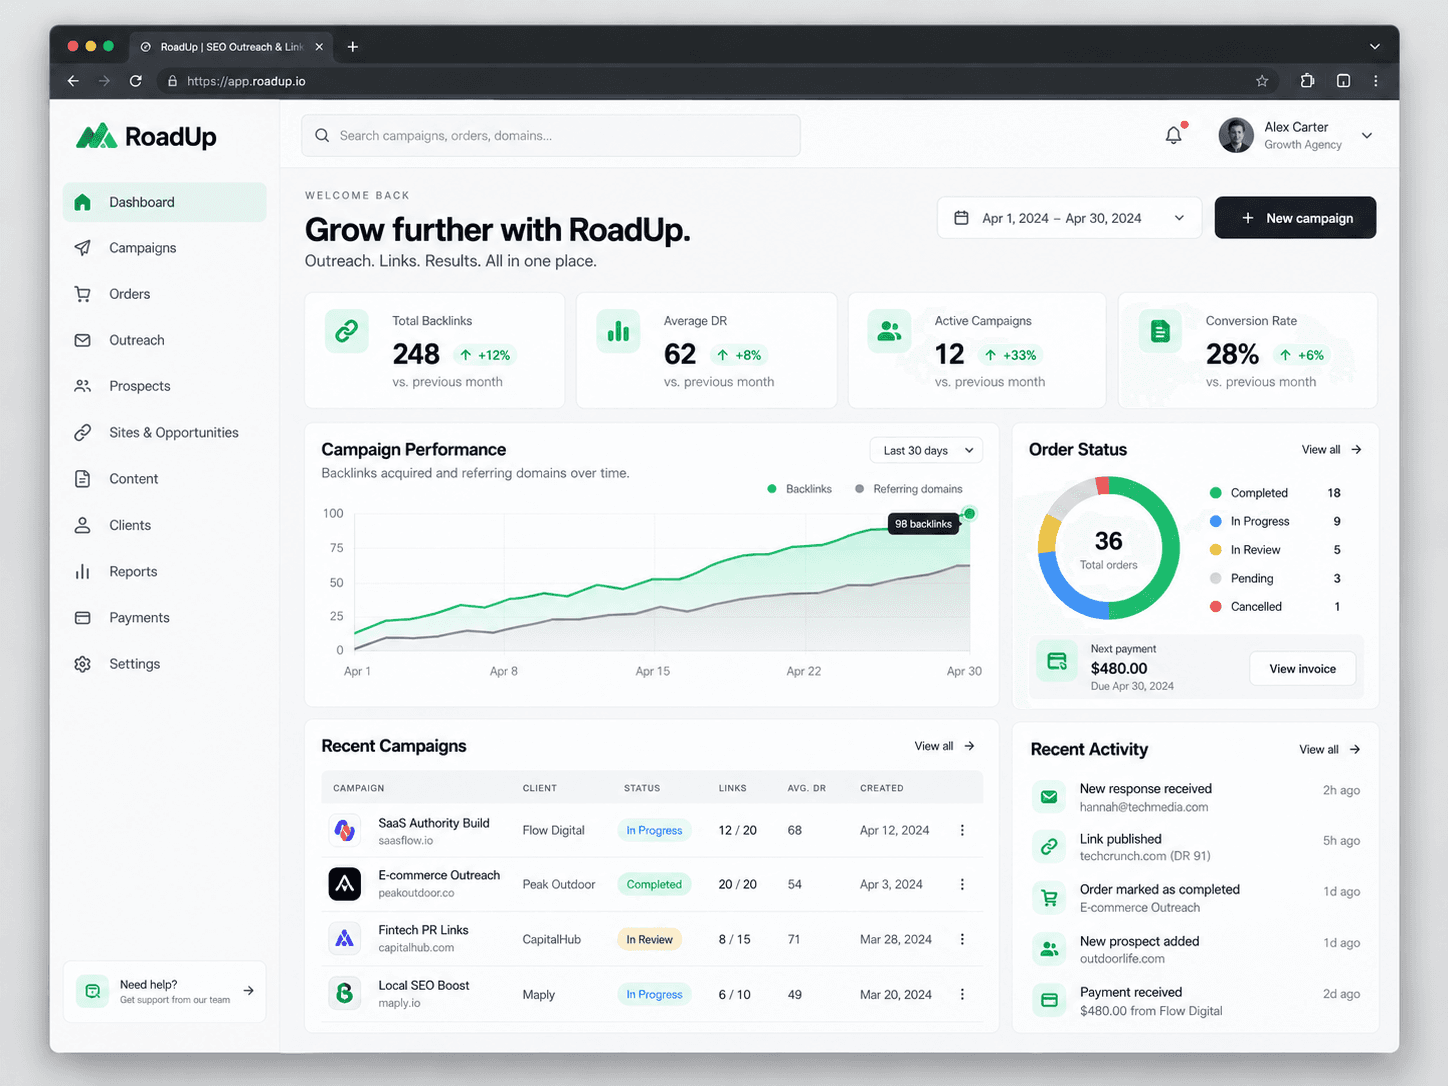
Task: View all in Order Status
Action: (x=1331, y=450)
